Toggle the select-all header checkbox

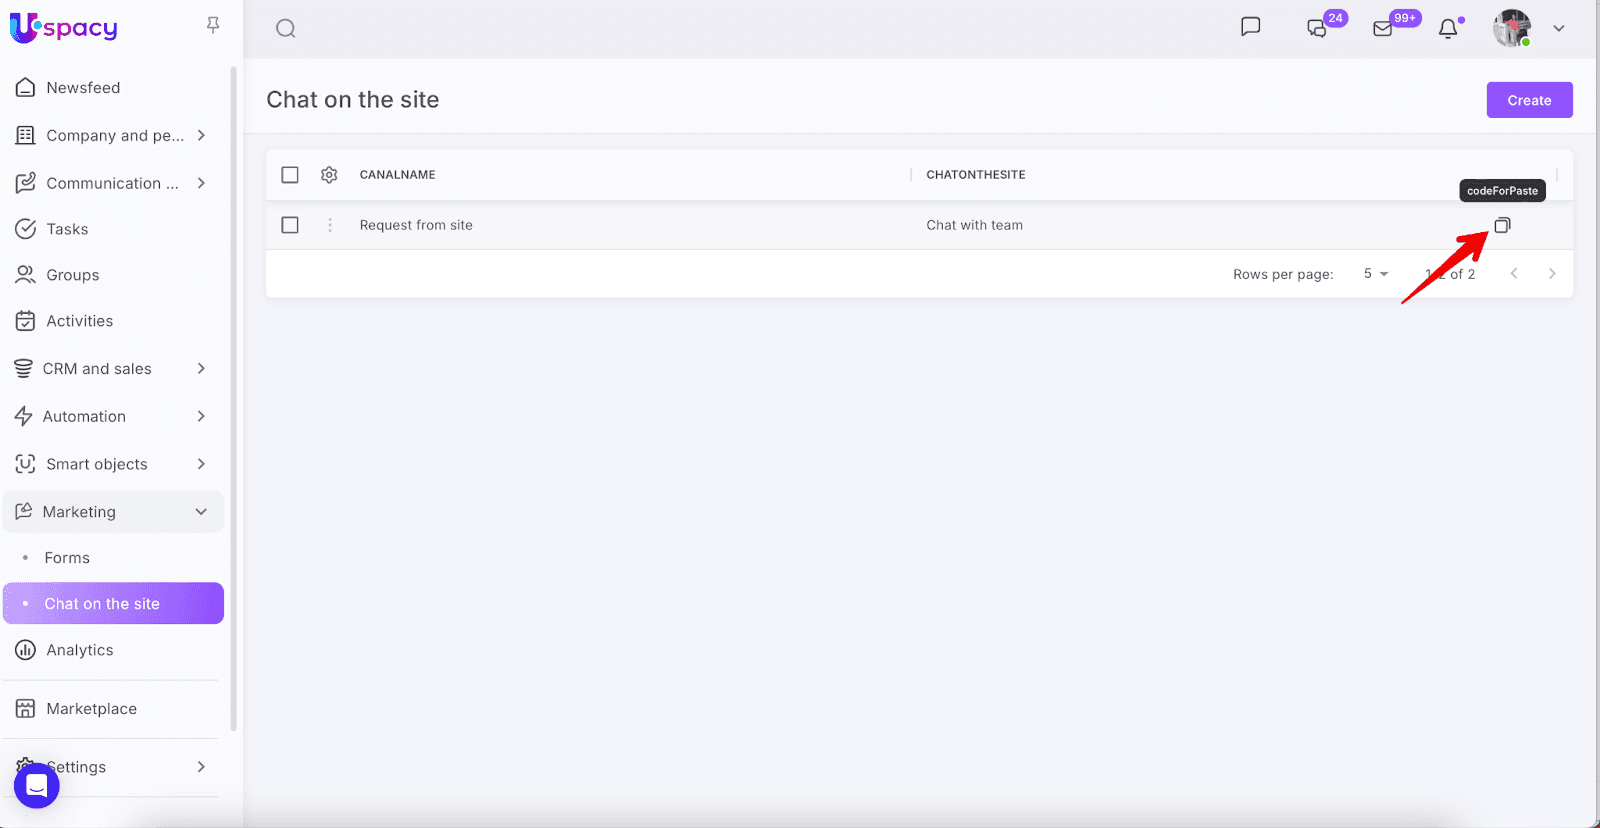pos(290,175)
